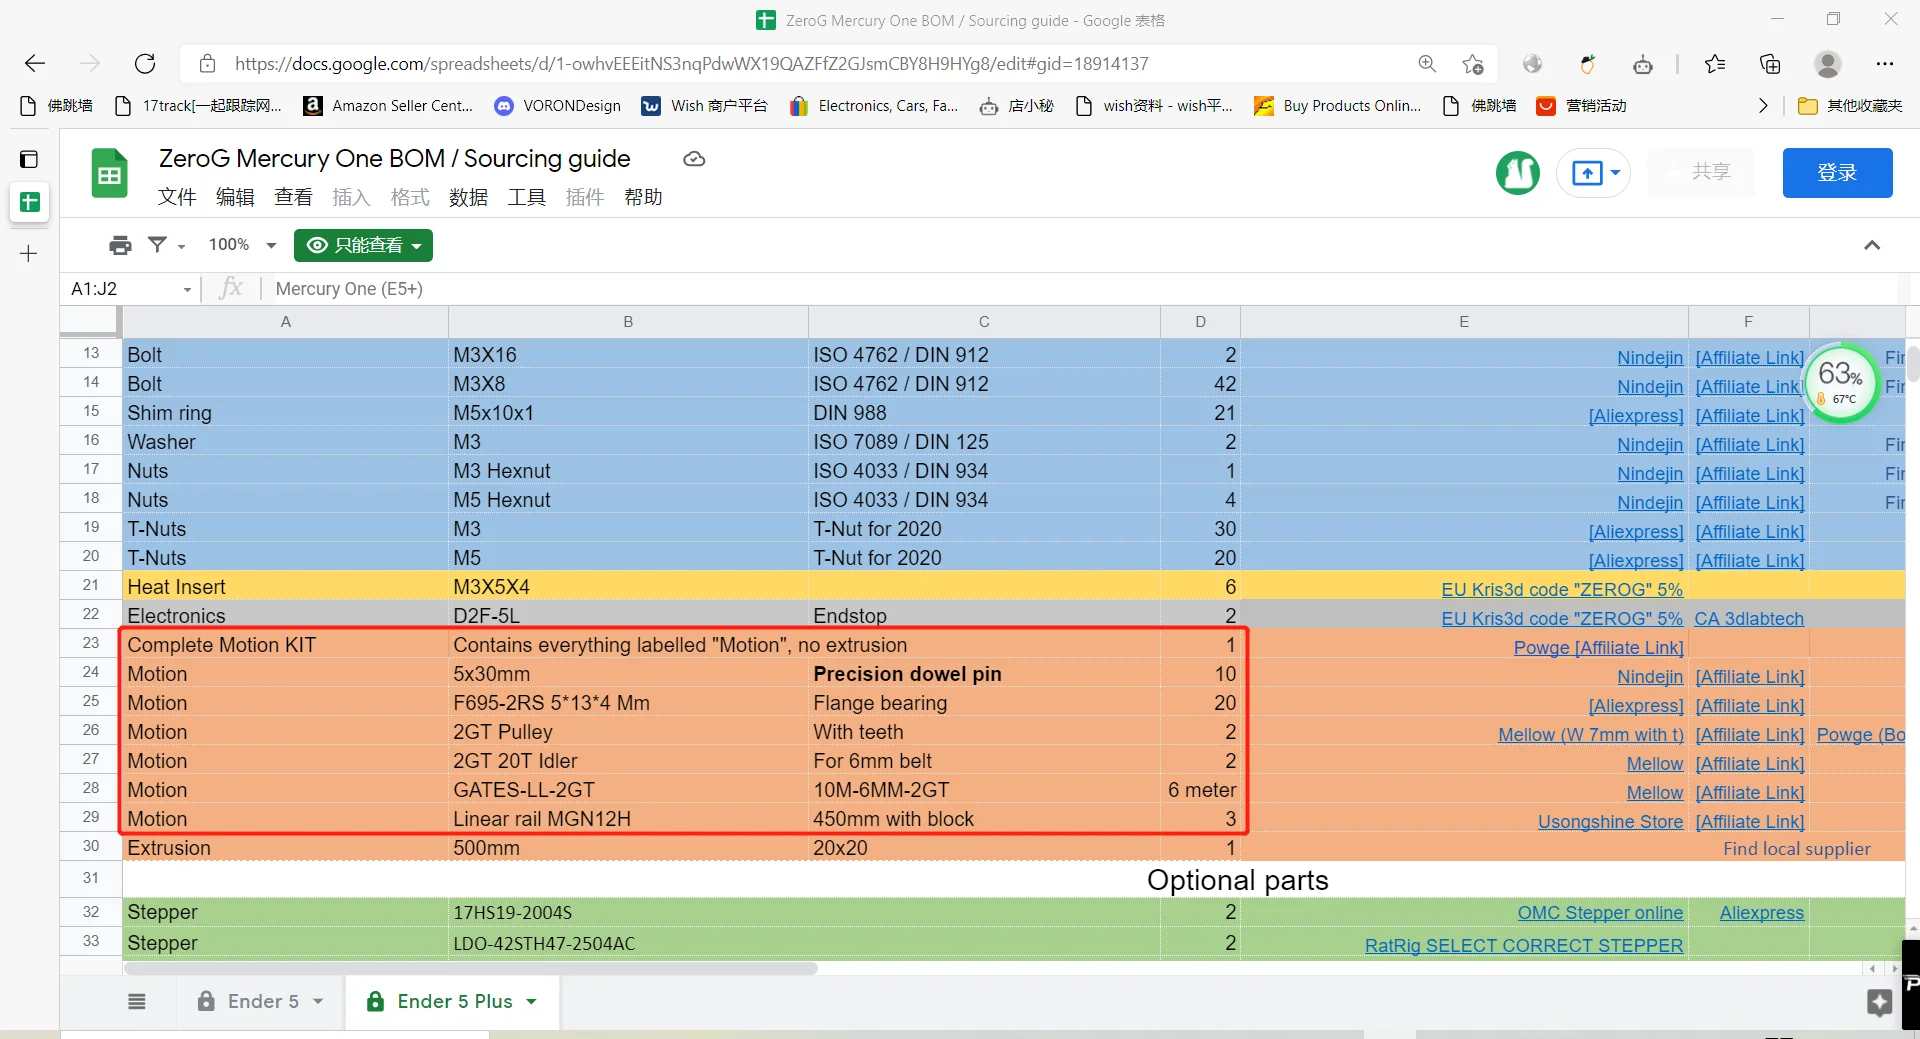Click the present-to-meeting icon
This screenshot has height=1039, width=1920.
1586,173
